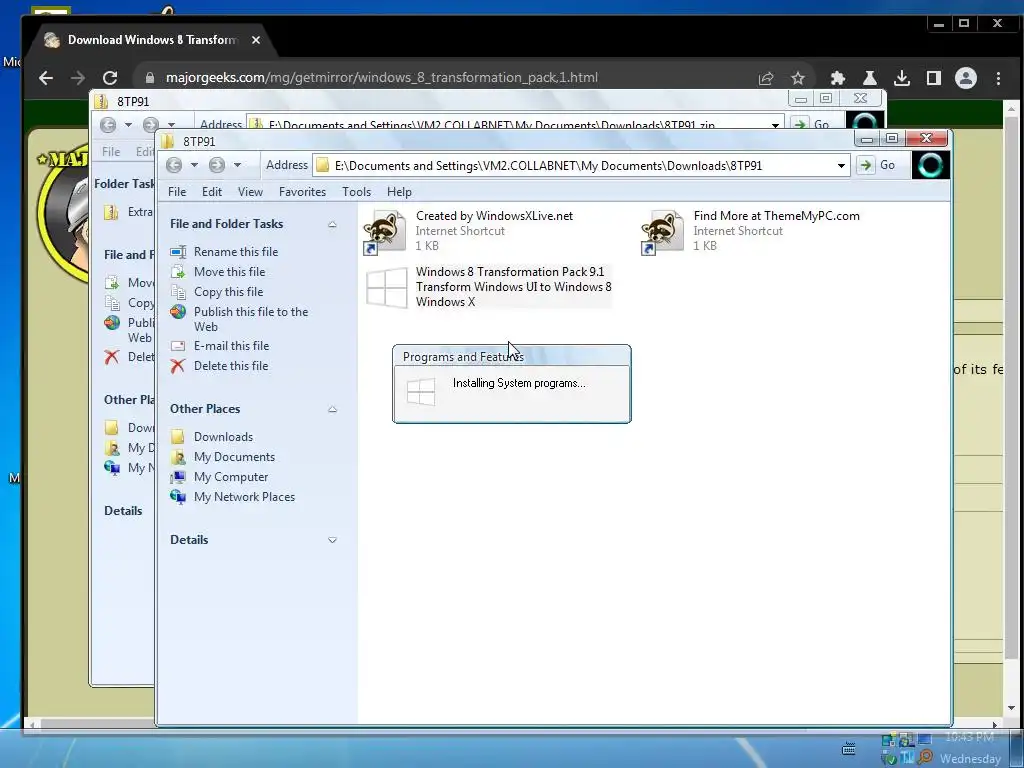The height and width of the screenshot is (768, 1024).
Task: Click Chrome page scrollbar down arrow
Action: (x=1011, y=708)
